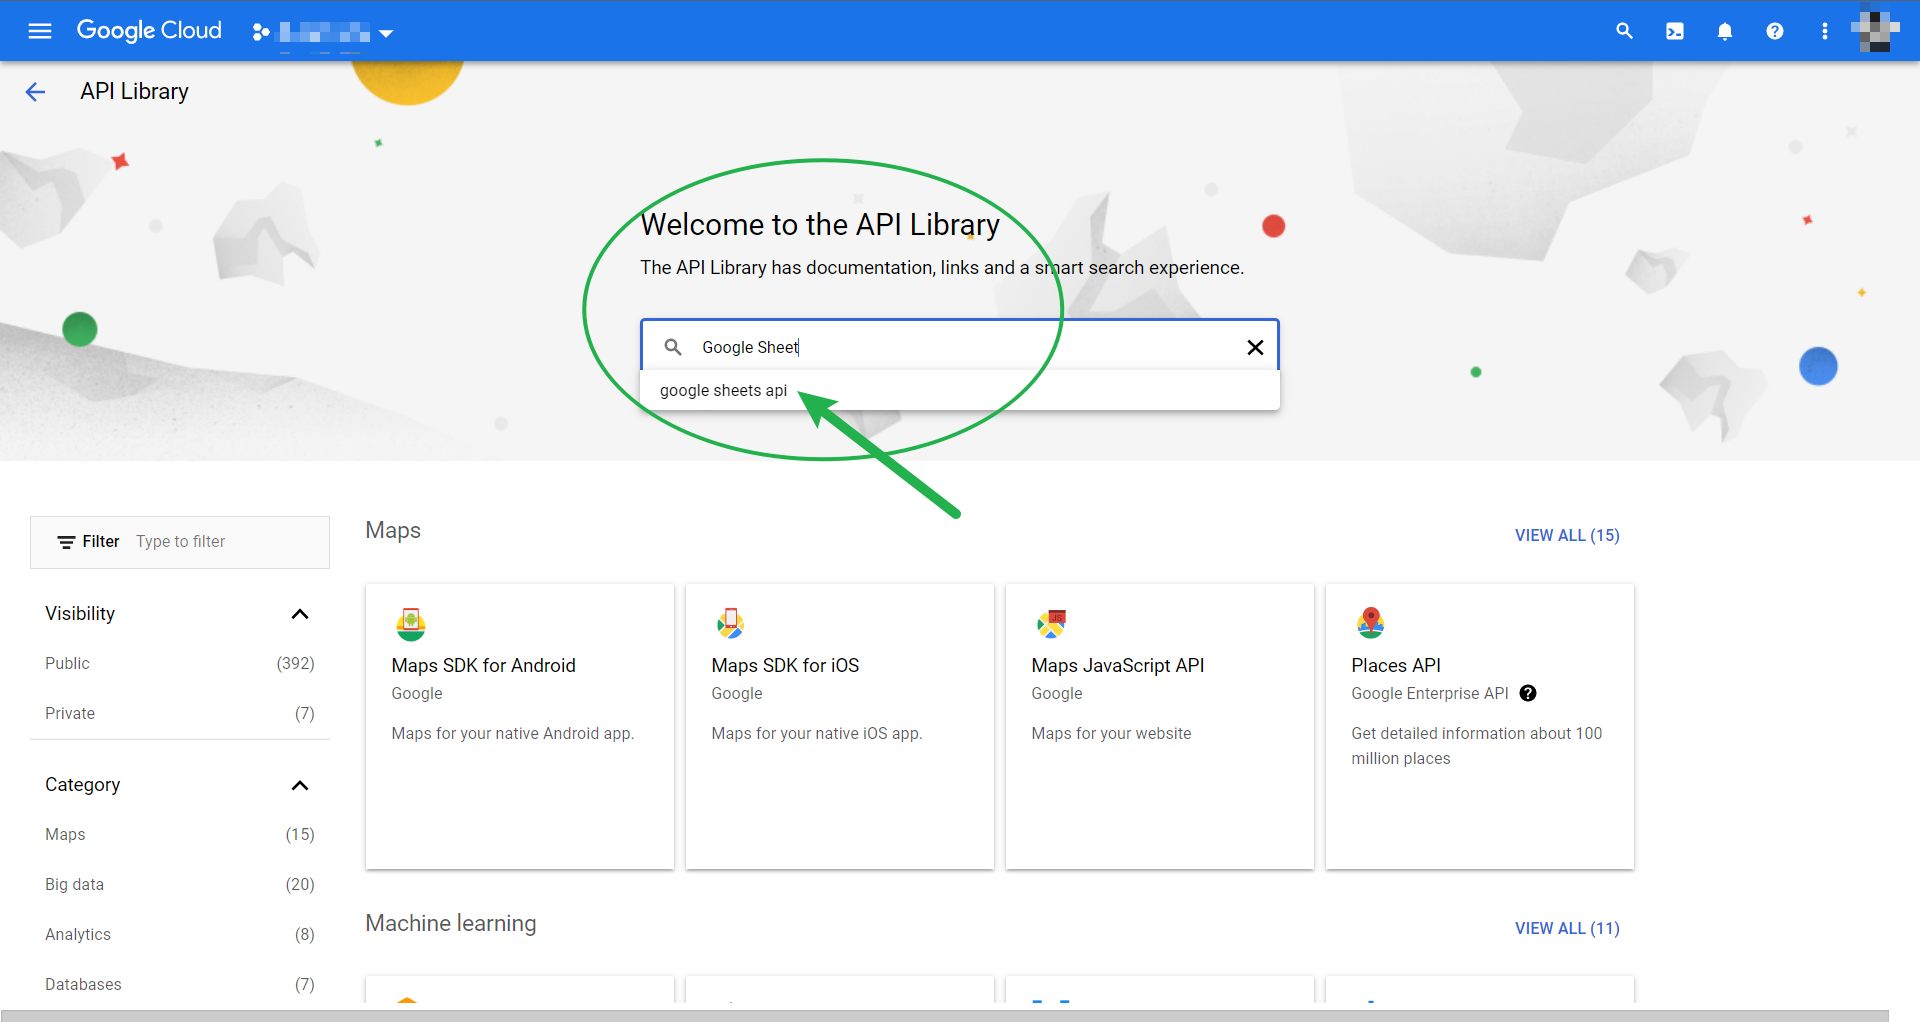Open the three-dot settings menu

coord(1824,31)
